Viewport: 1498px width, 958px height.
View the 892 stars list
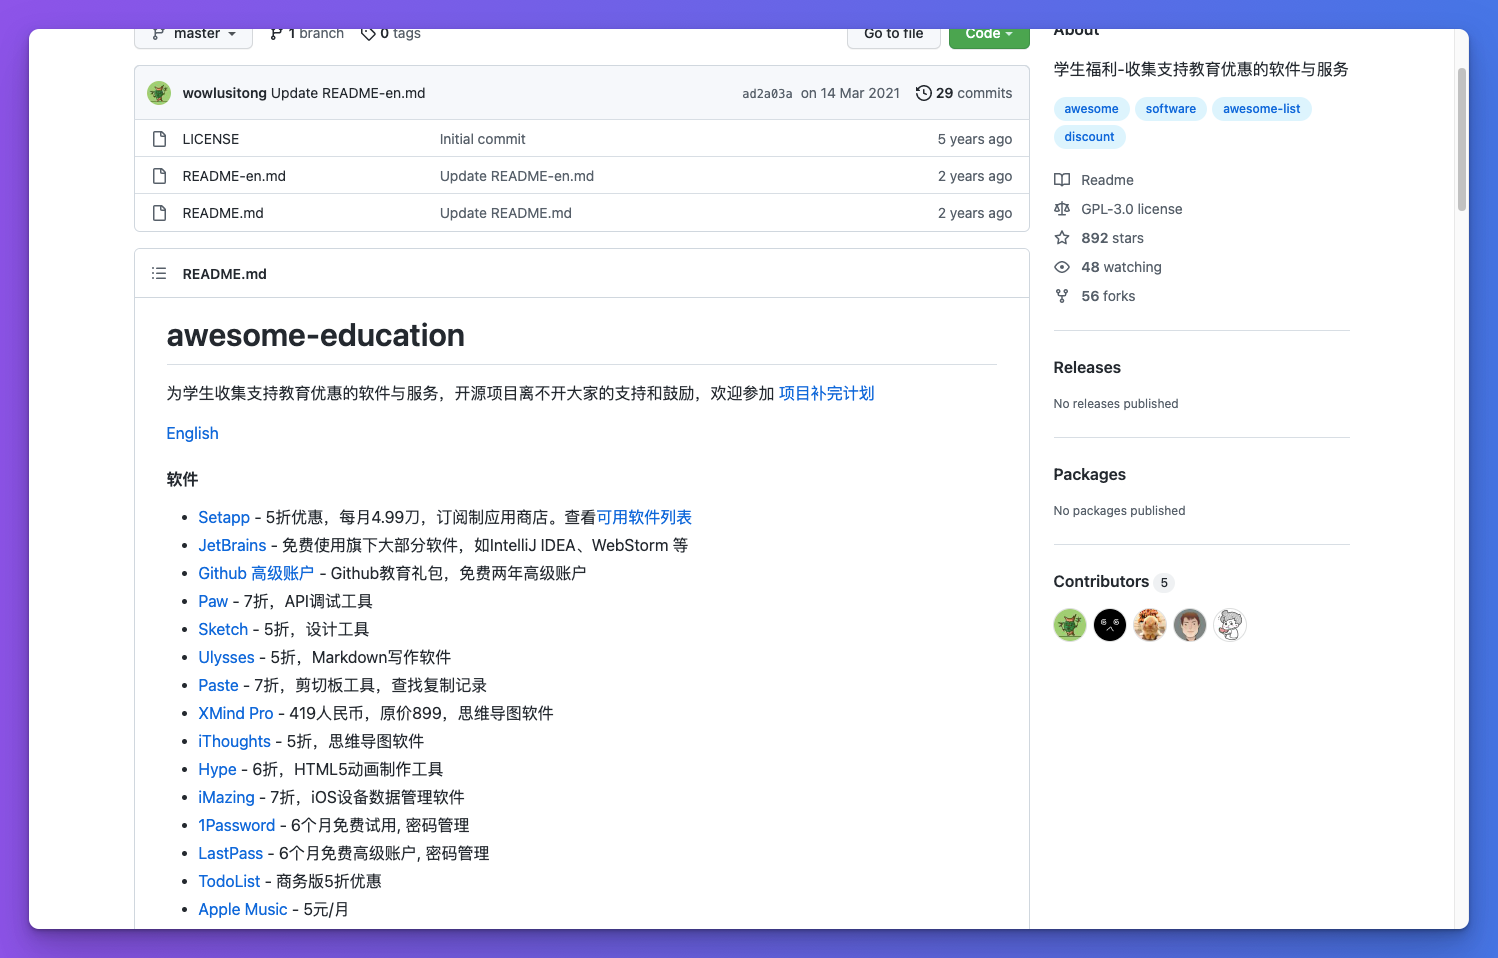pyautogui.click(x=1112, y=238)
